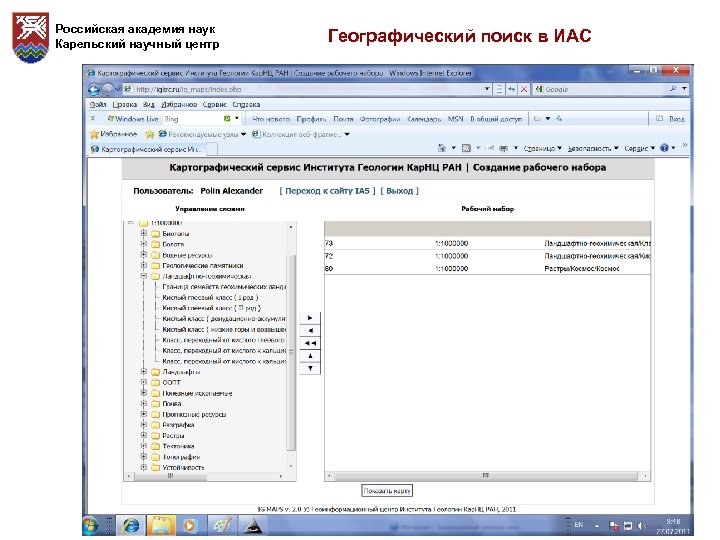Image resolution: width=720 pixels, height=540 pixels.
Task: Click the RSS feeds icon in command bar
Action: (466, 148)
